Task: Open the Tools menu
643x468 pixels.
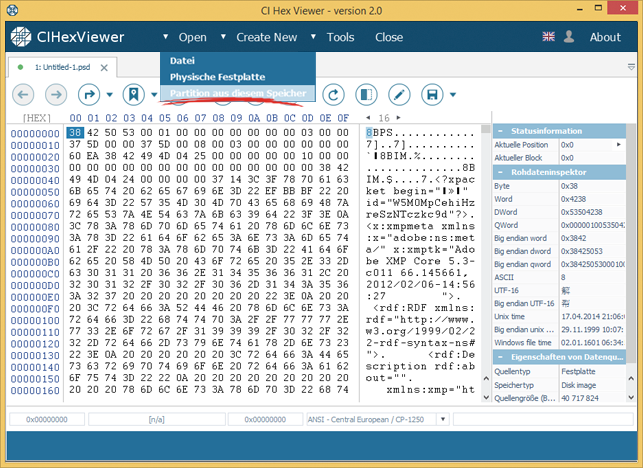Action: pos(340,37)
